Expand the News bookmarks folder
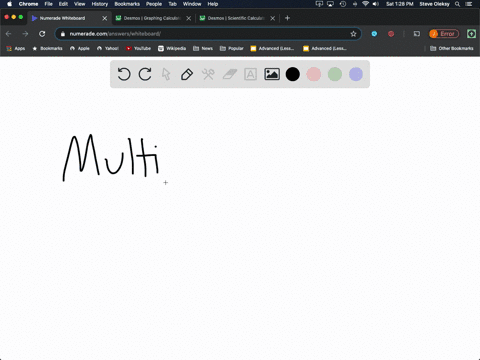Screen dimensions: 480x360 pyautogui.click(x=203, y=48)
